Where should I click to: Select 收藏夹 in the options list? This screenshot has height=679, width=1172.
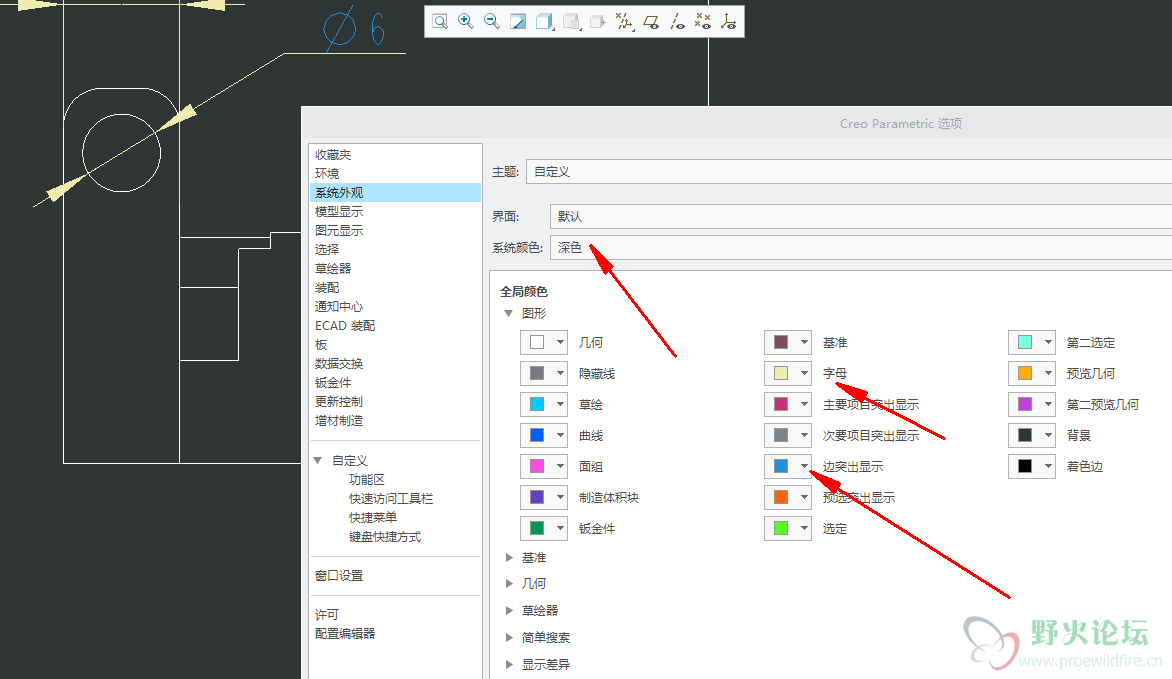[333, 155]
